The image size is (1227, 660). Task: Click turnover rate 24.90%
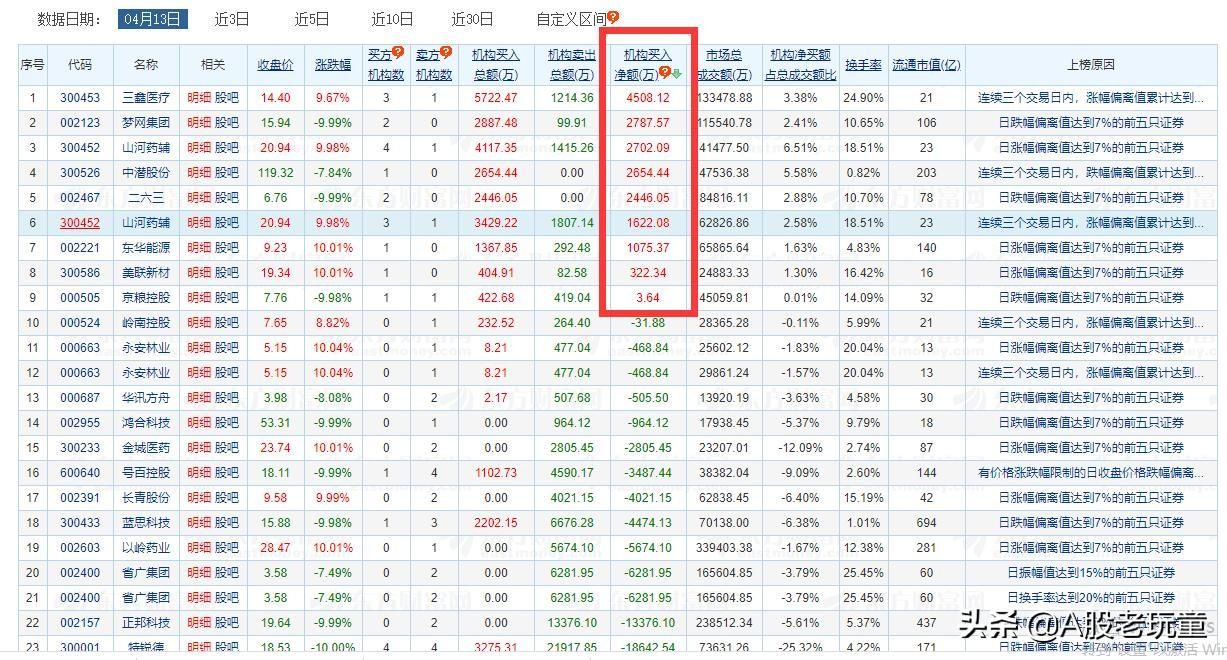(863, 98)
